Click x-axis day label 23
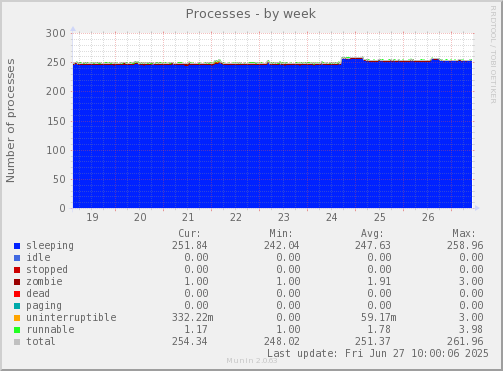Screen dimensions: 503x371 pos(284,217)
